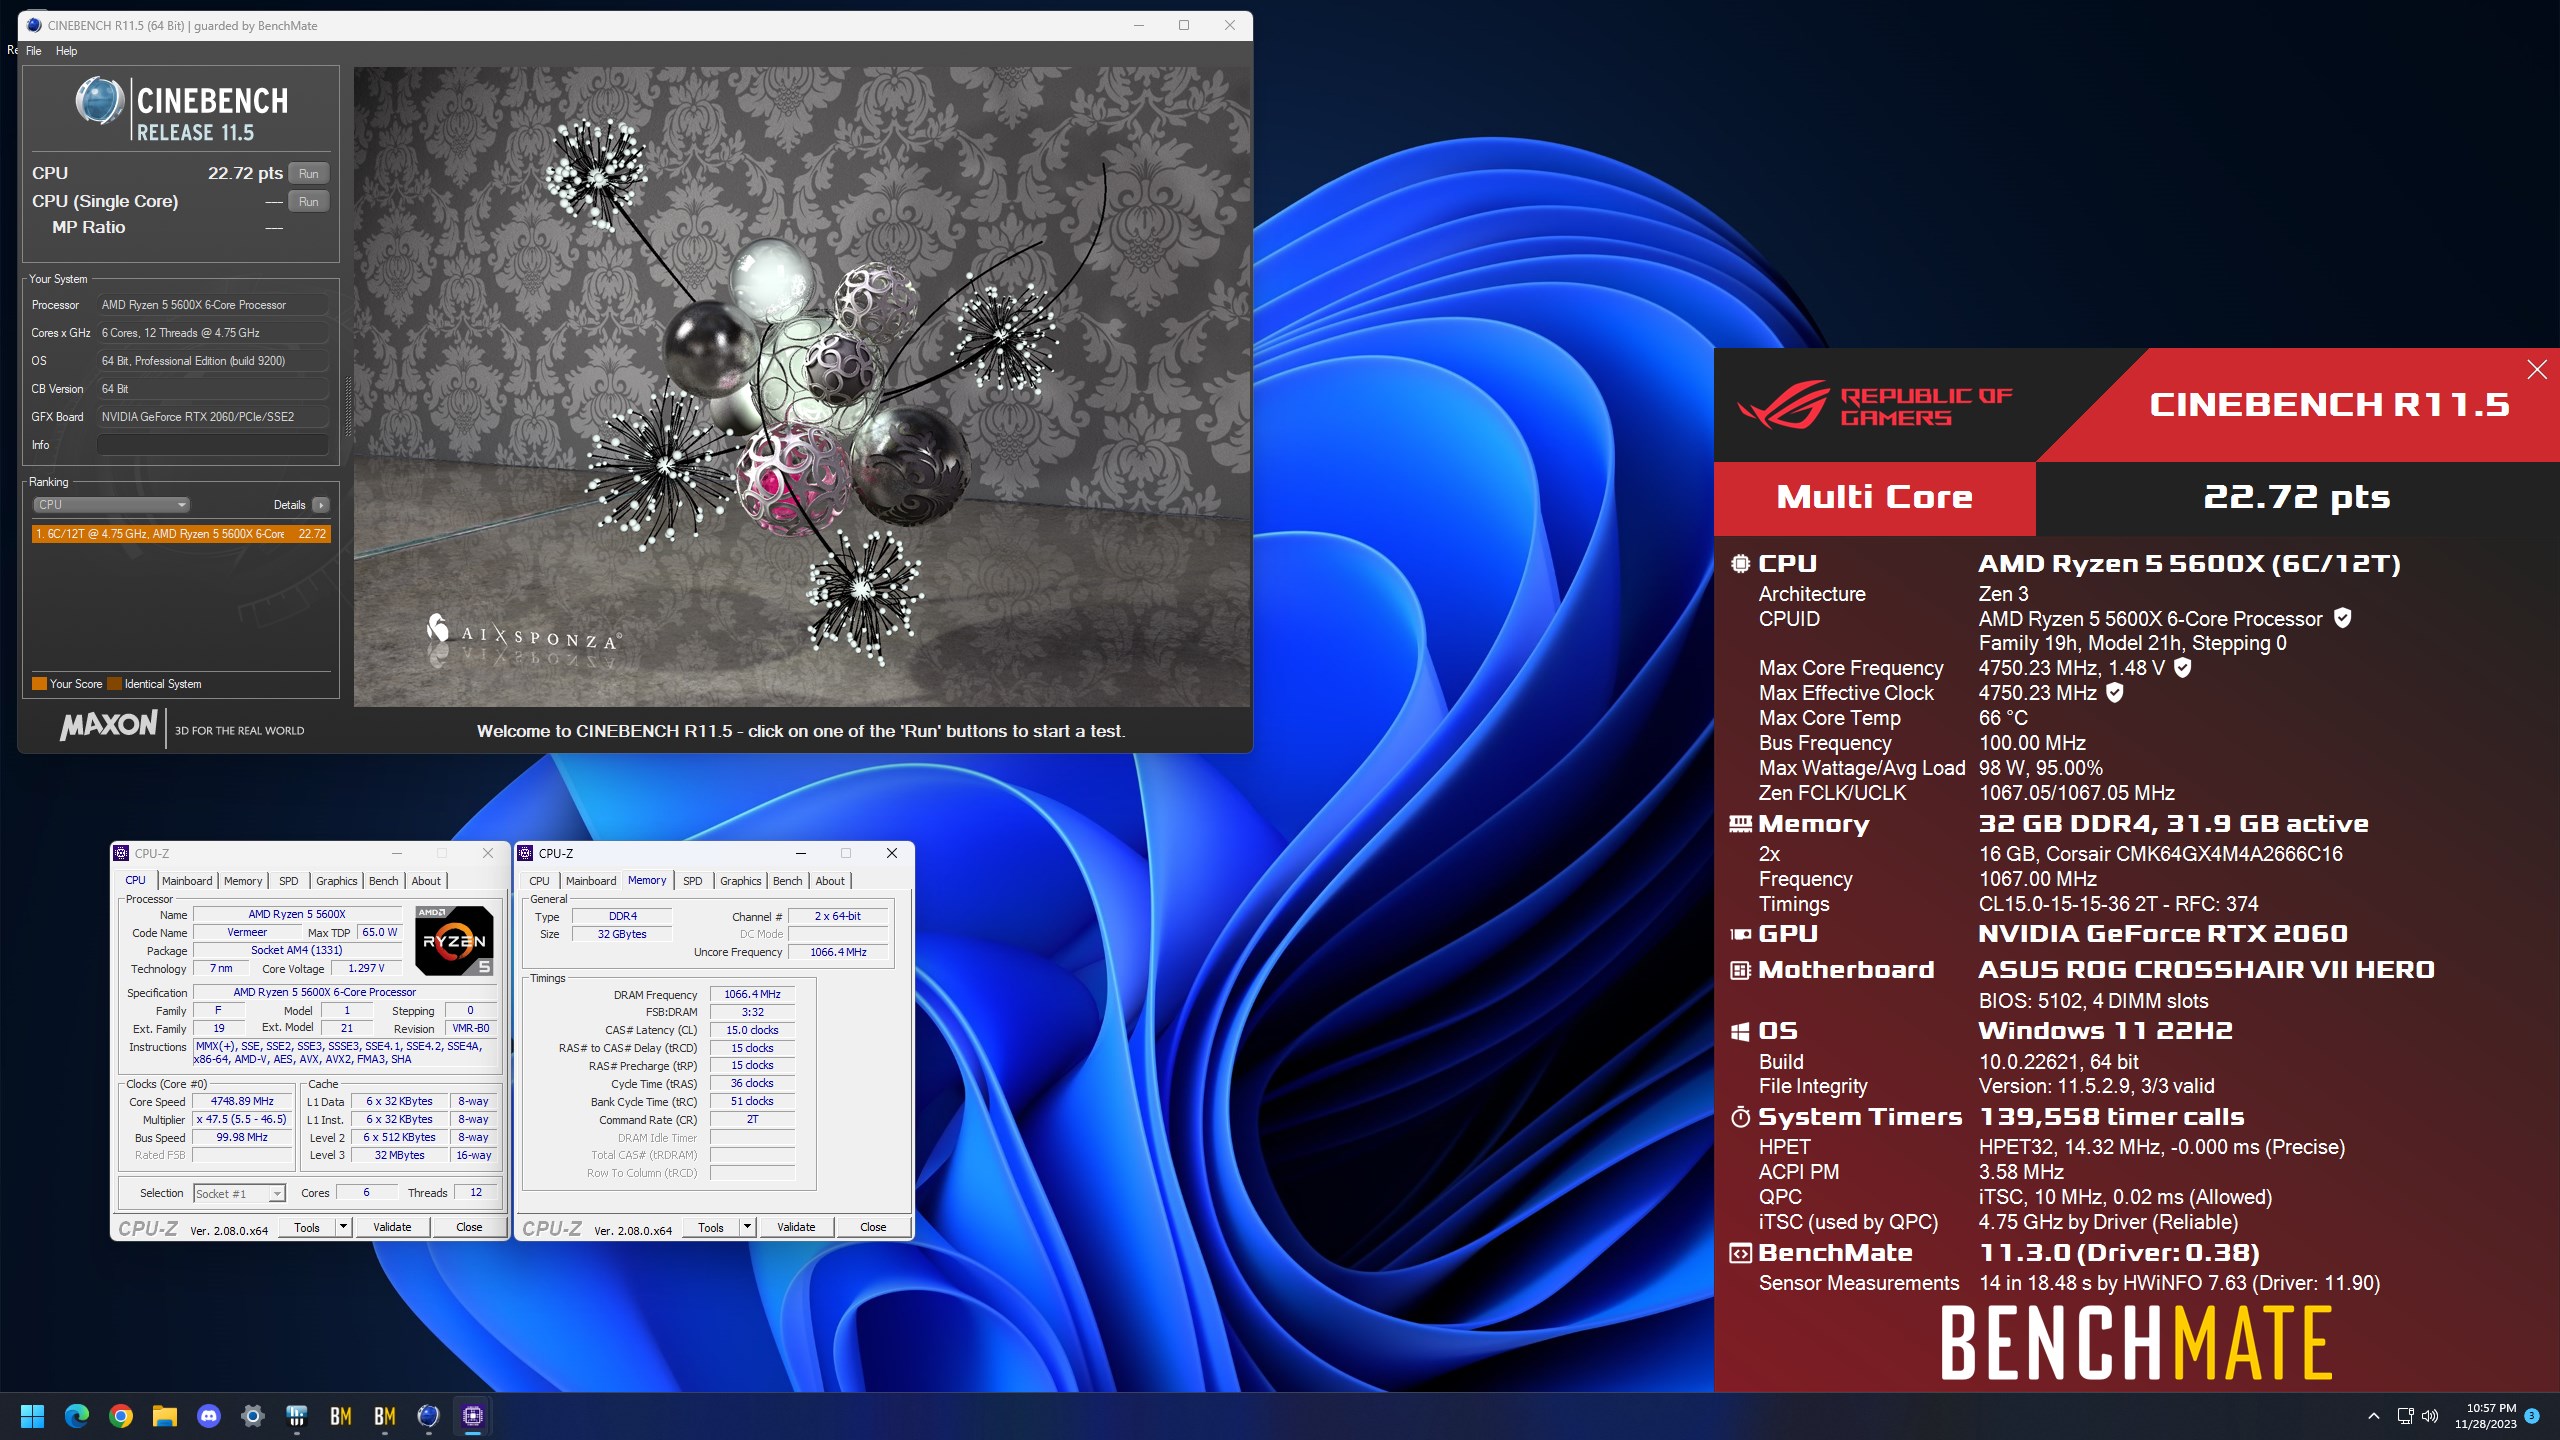The image size is (2560, 1440).
Task: Click Validate in CPU-Z CPU window
Action: tap(392, 1227)
